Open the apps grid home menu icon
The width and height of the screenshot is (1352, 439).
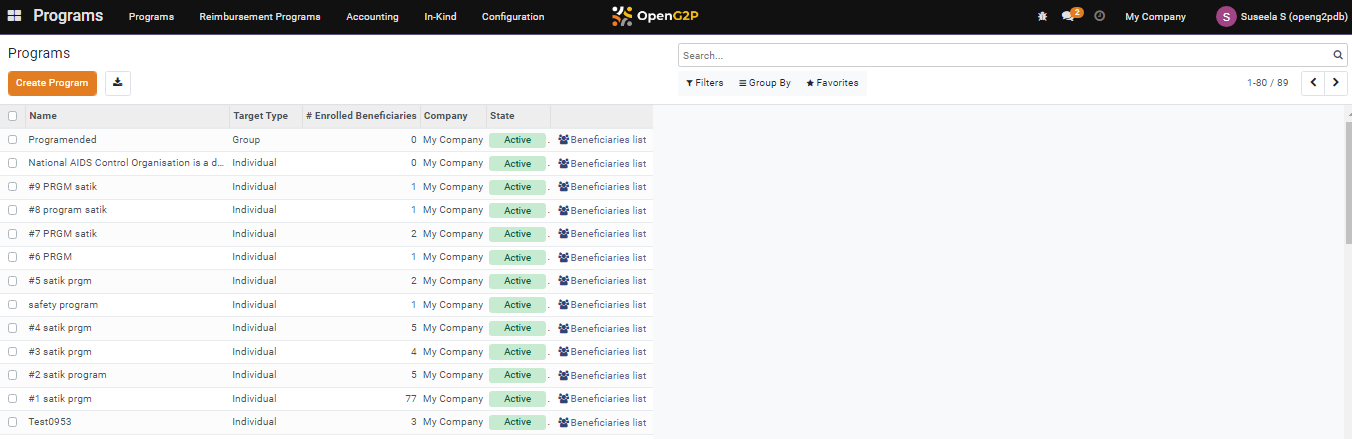(x=15, y=16)
